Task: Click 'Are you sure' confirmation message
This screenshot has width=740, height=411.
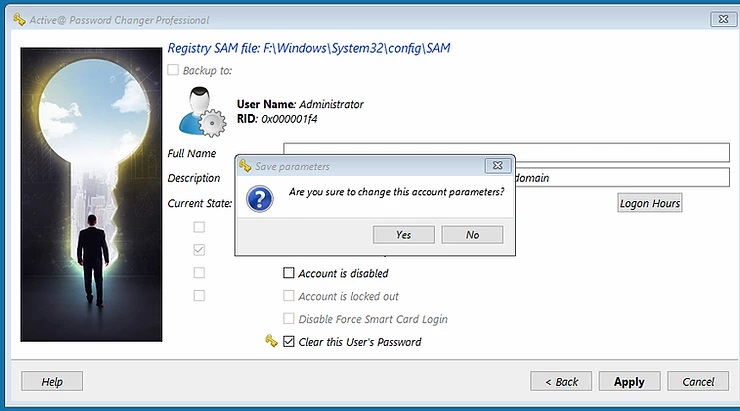Action: pos(396,192)
